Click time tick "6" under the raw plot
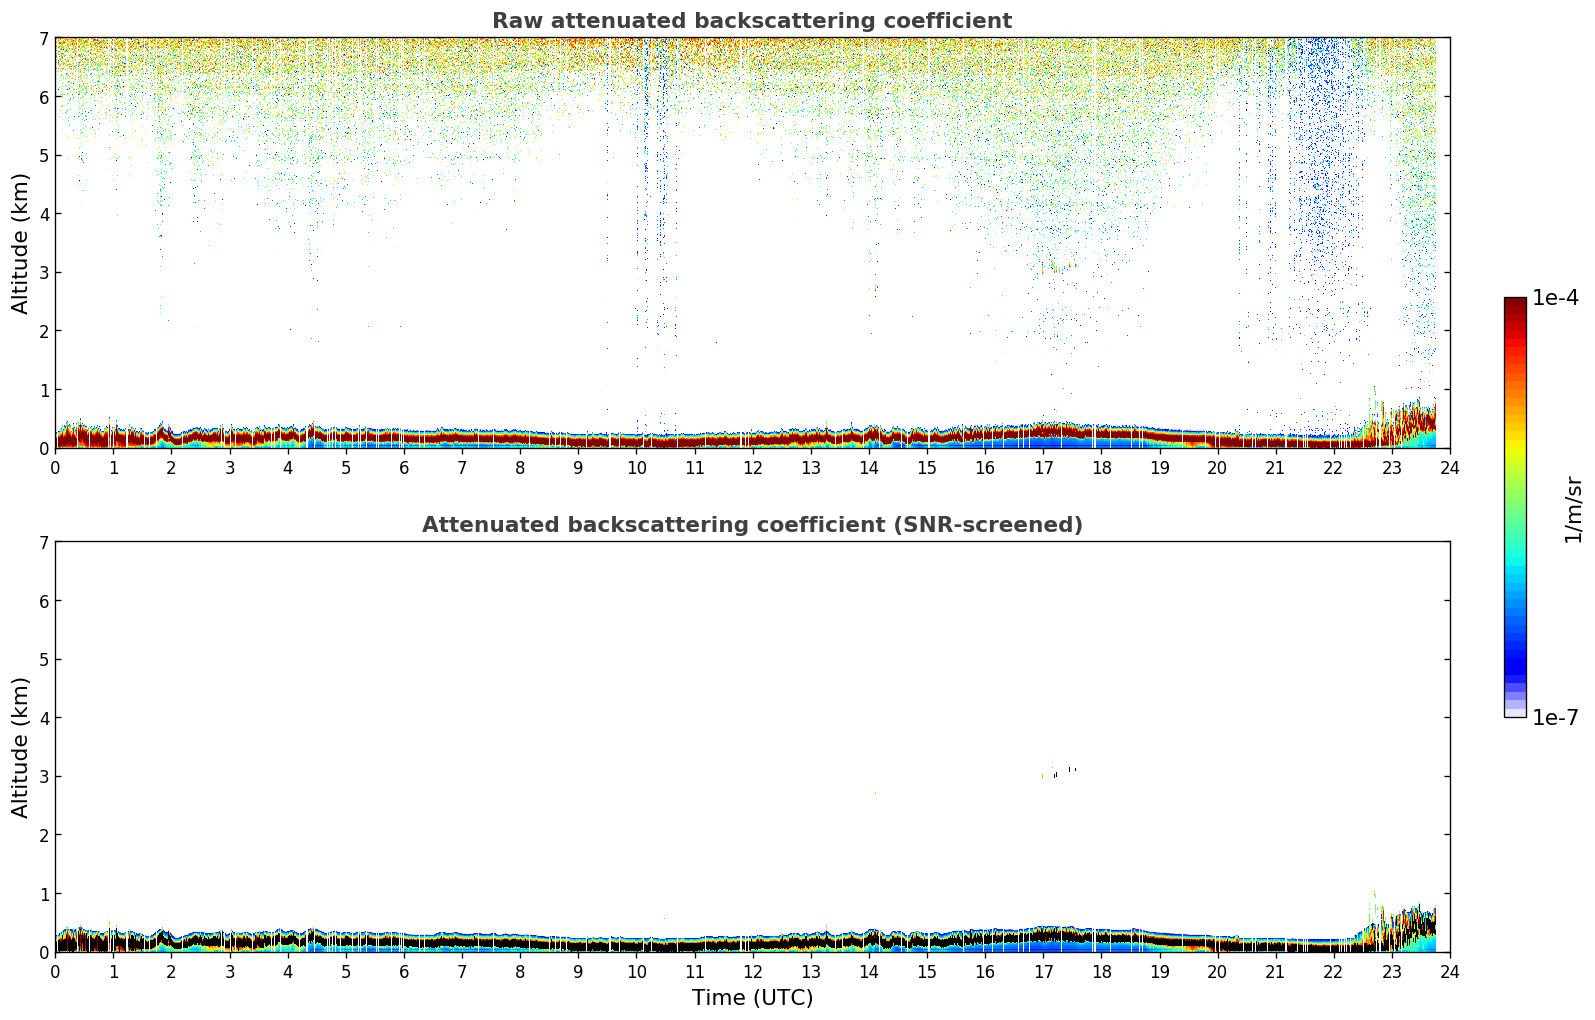 click(x=404, y=467)
